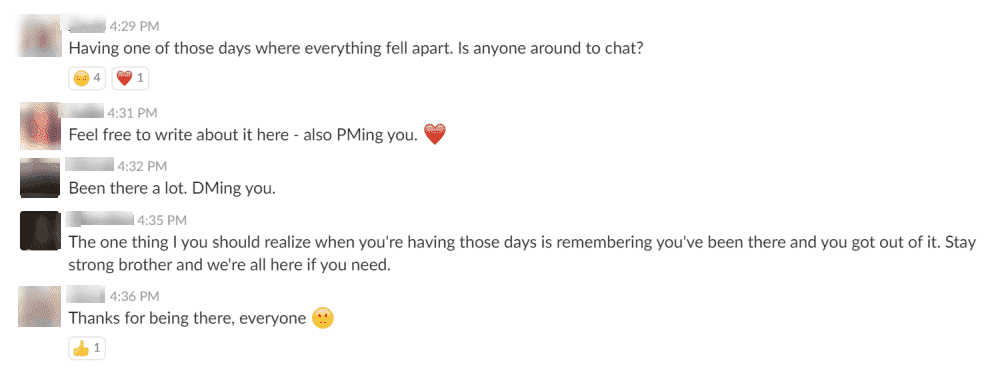
Task: Click the 4:31 PM timestamp
Action: click(x=132, y=113)
